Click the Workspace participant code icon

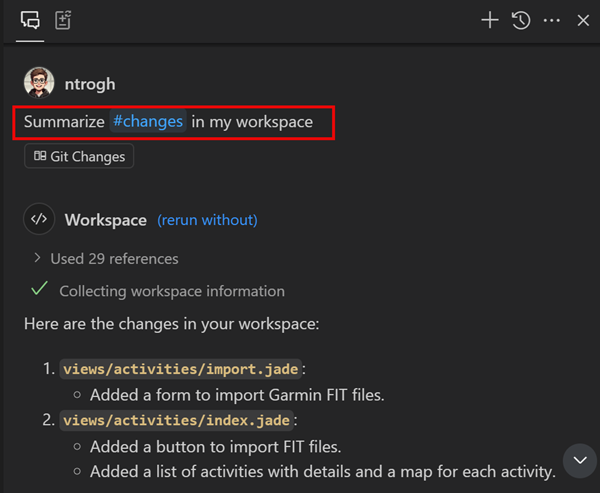pos(39,220)
